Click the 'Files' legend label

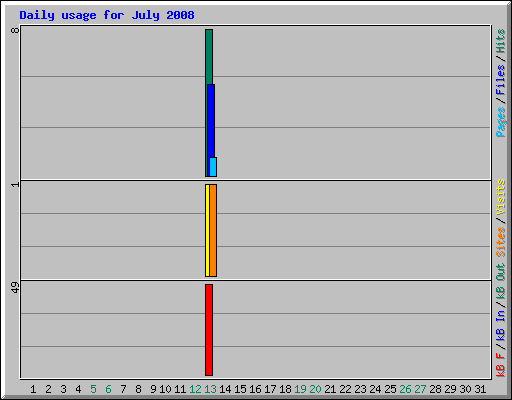coord(500,80)
